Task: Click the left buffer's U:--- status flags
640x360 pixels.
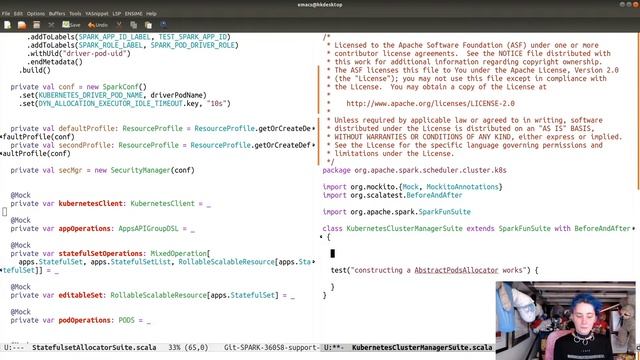Action: pyautogui.click(x=14, y=347)
